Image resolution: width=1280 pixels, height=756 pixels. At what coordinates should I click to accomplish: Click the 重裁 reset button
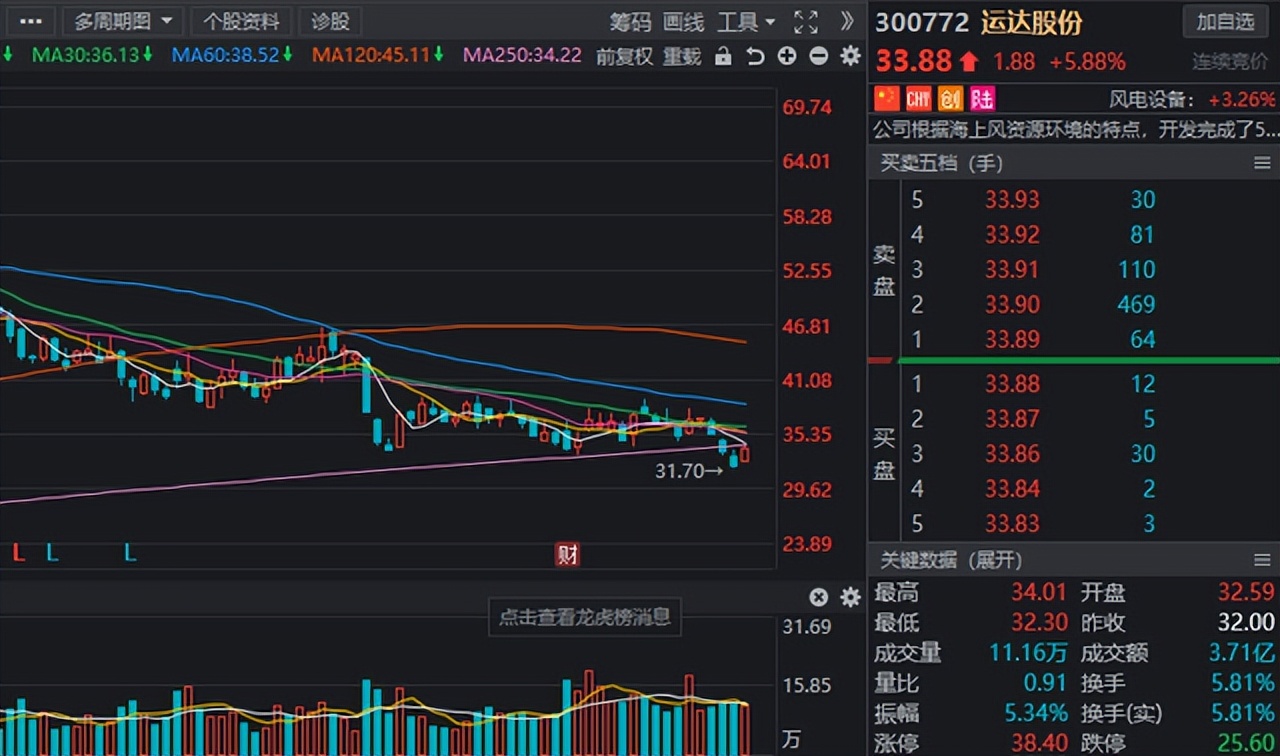pyautogui.click(x=682, y=56)
